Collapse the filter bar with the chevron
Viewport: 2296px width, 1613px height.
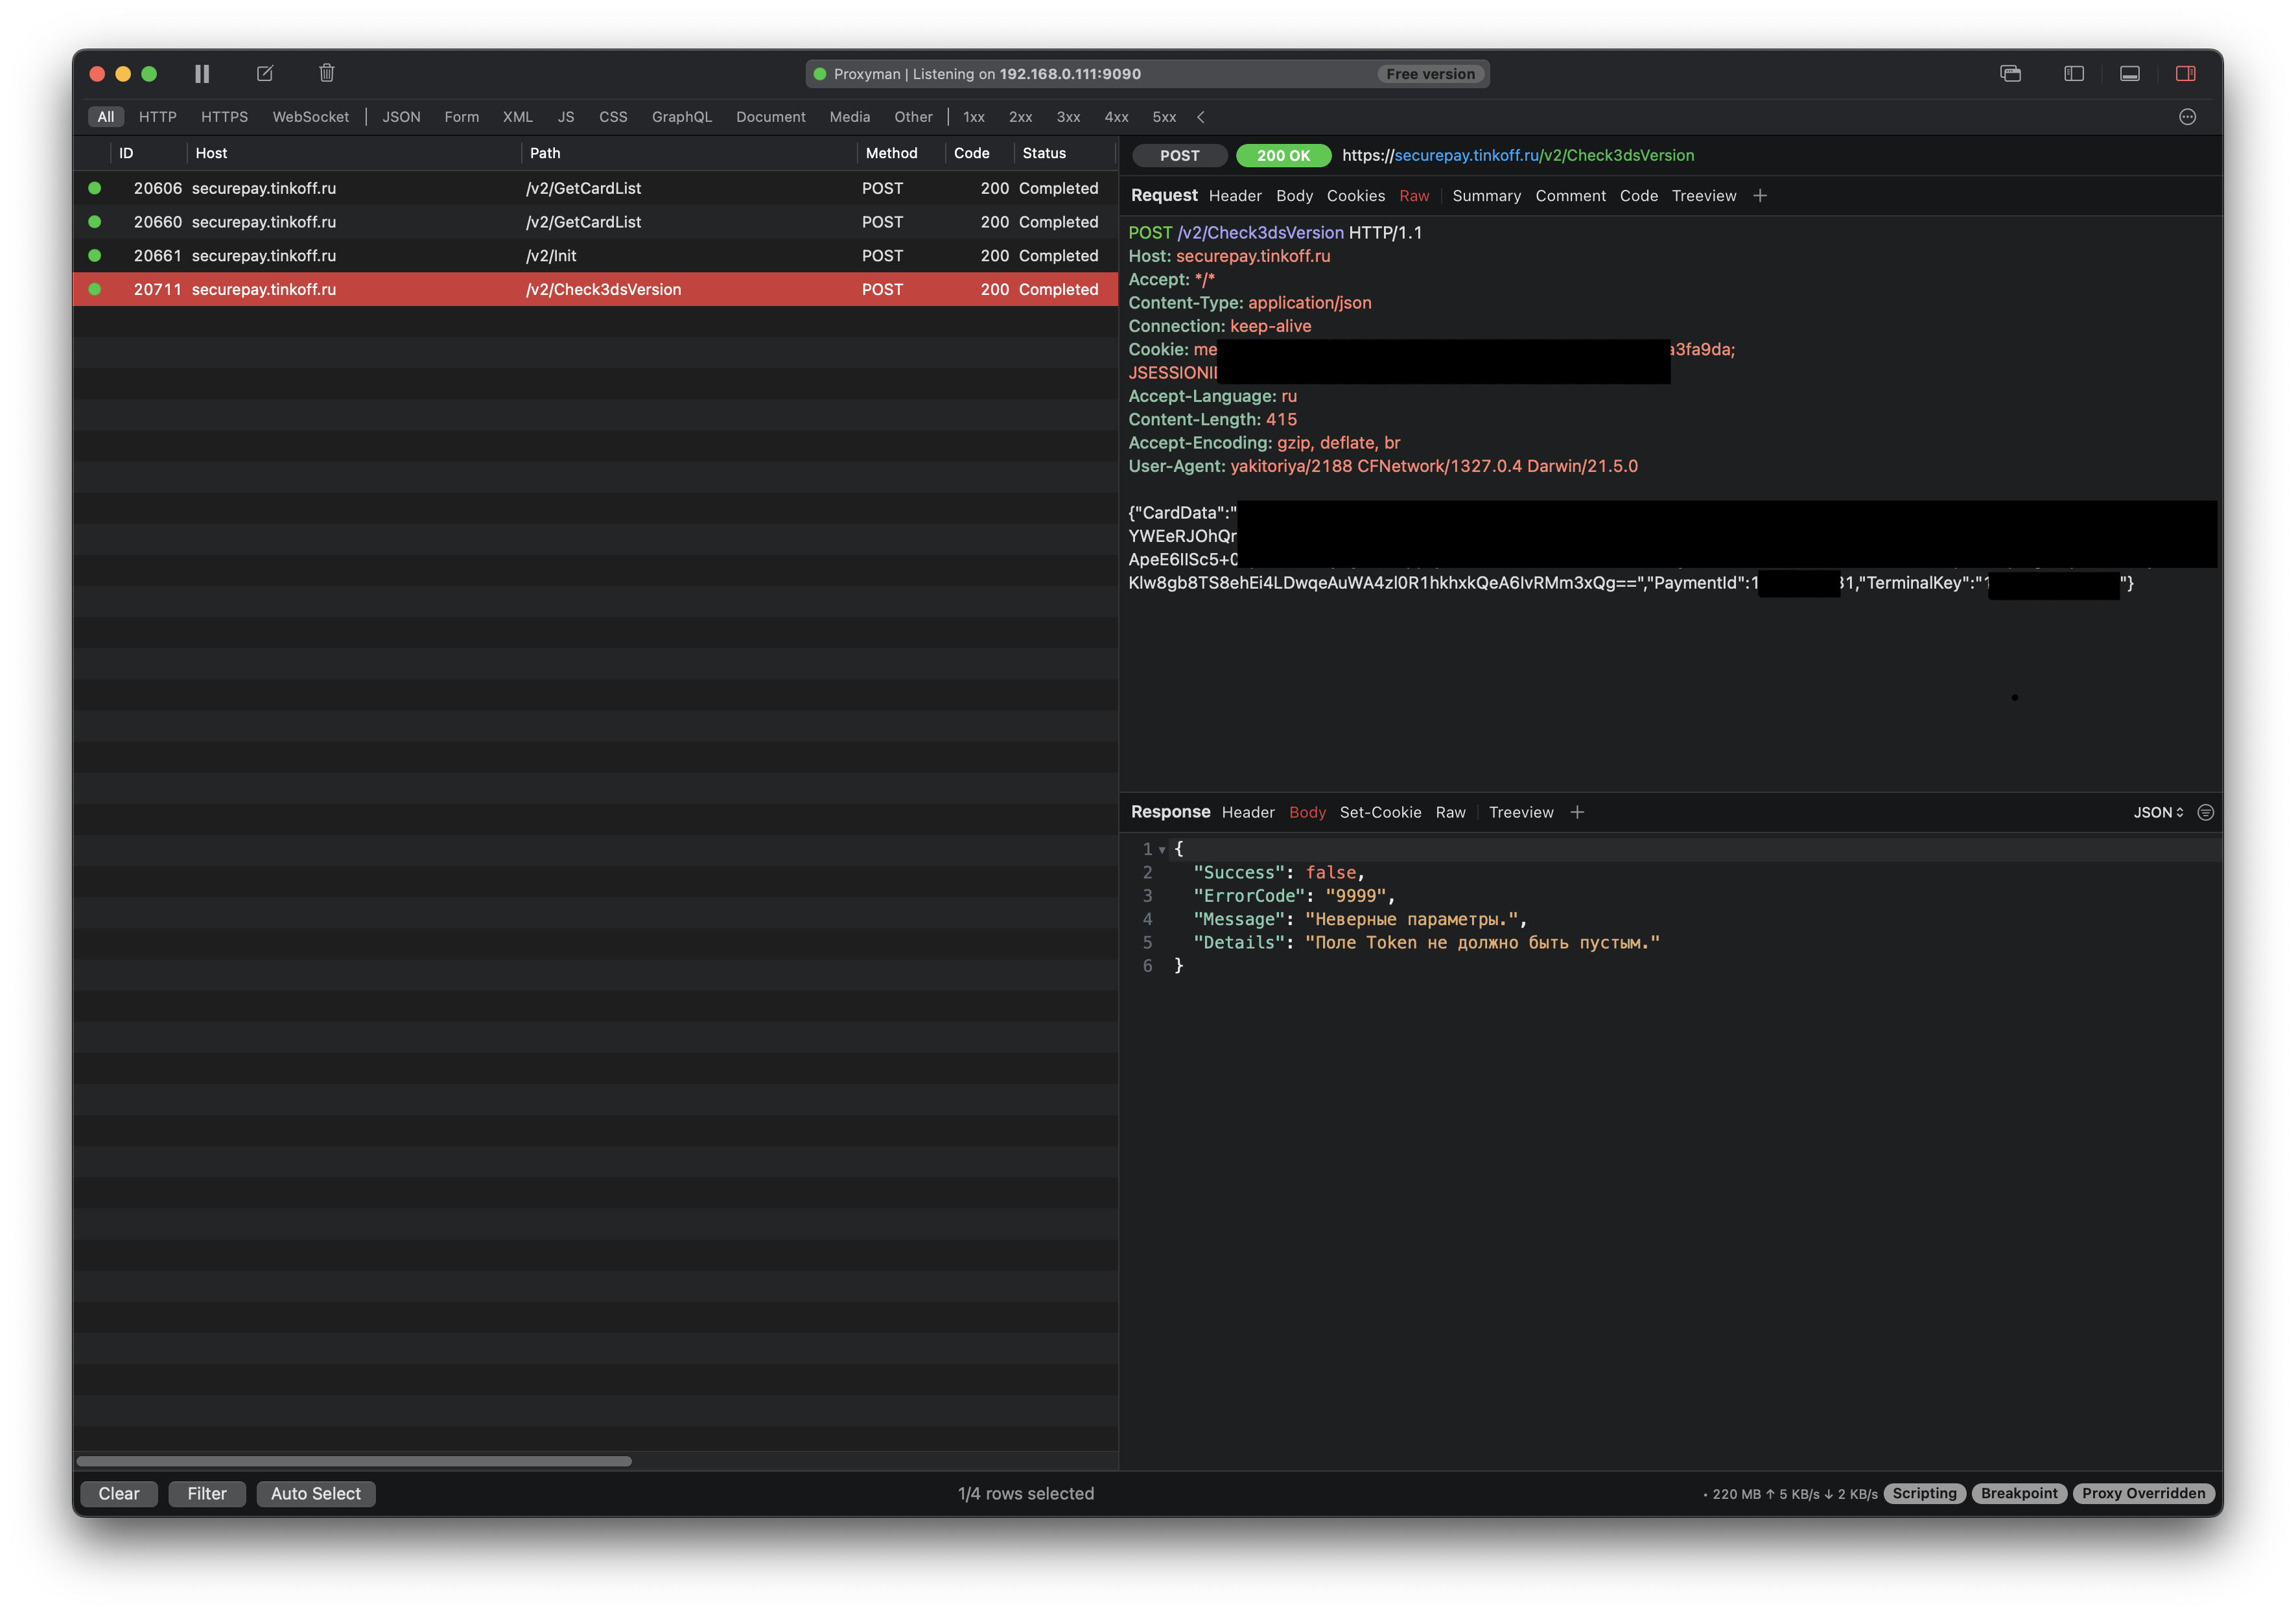pyautogui.click(x=1201, y=117)
